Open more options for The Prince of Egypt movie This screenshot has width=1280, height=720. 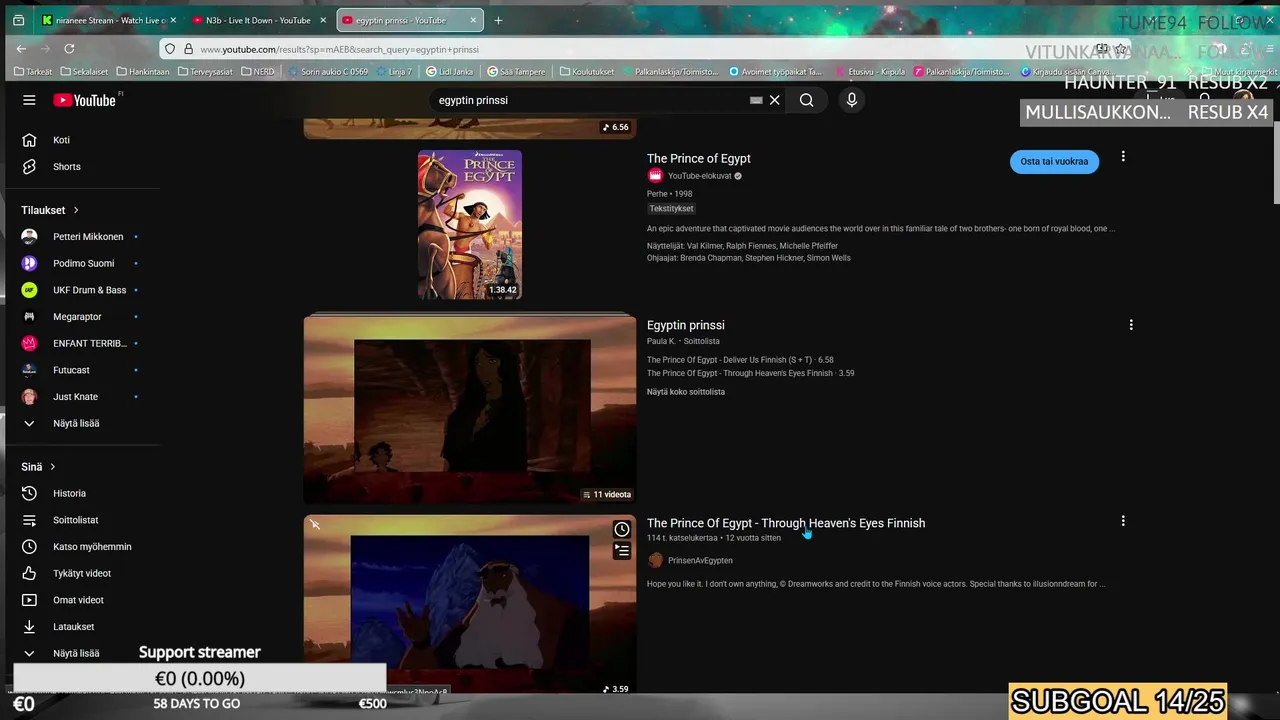(x=1123, y=157)
